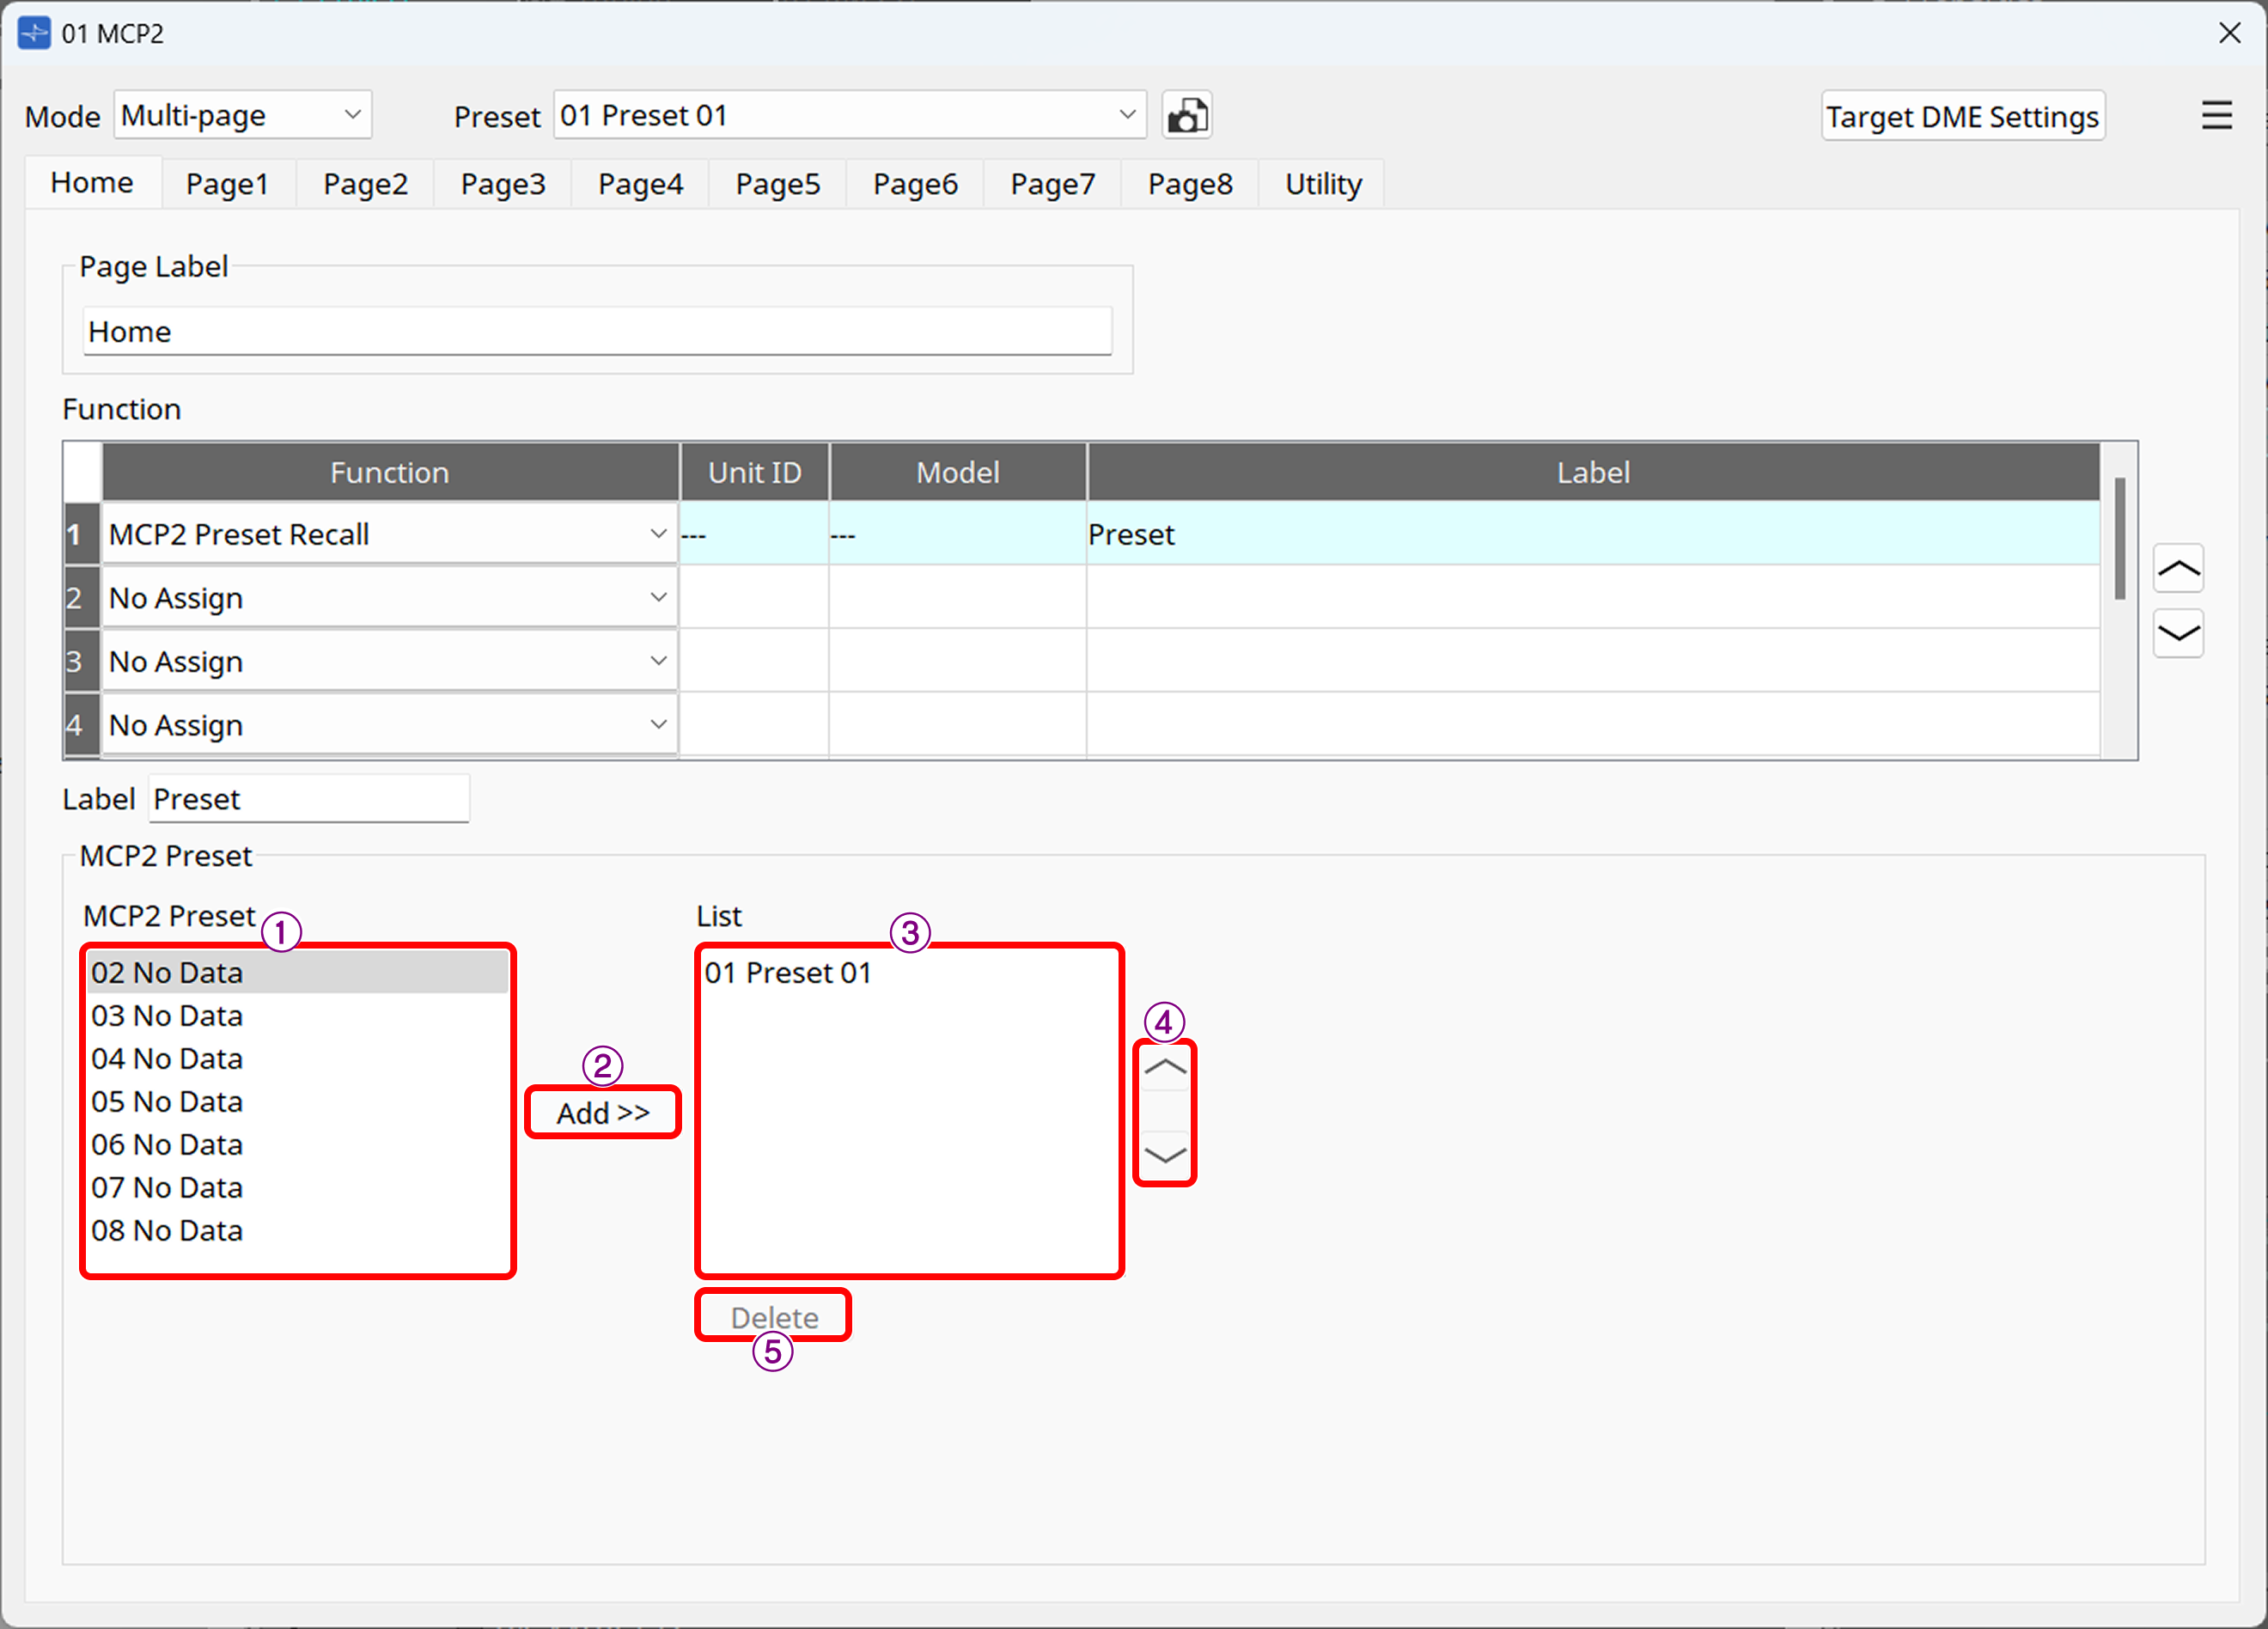Click the MCP2 application icon in title bar

pos(34,33)
